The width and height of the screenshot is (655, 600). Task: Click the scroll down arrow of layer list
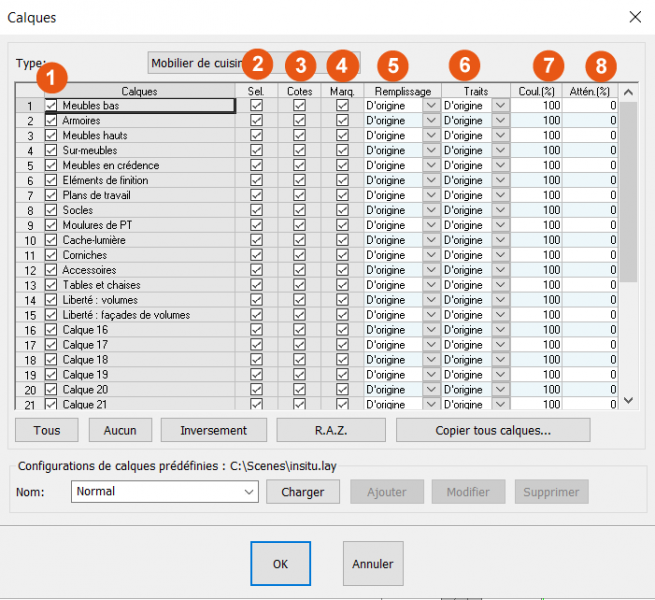[x=628, y=400]
